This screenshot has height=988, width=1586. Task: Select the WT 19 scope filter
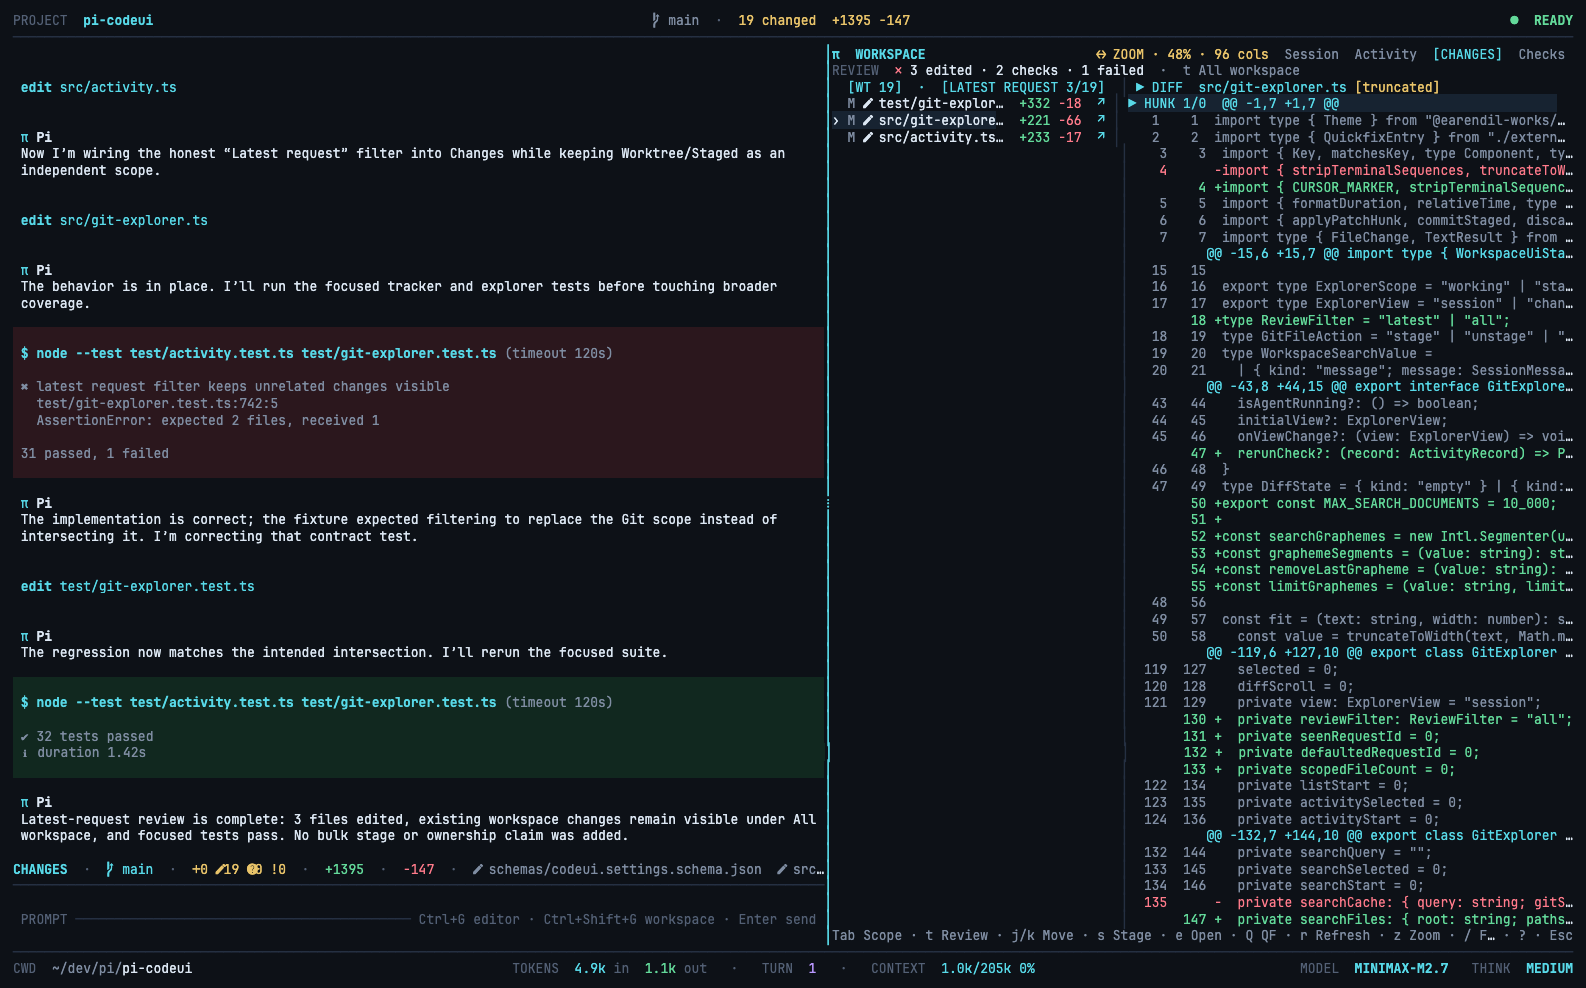point(875,88)
